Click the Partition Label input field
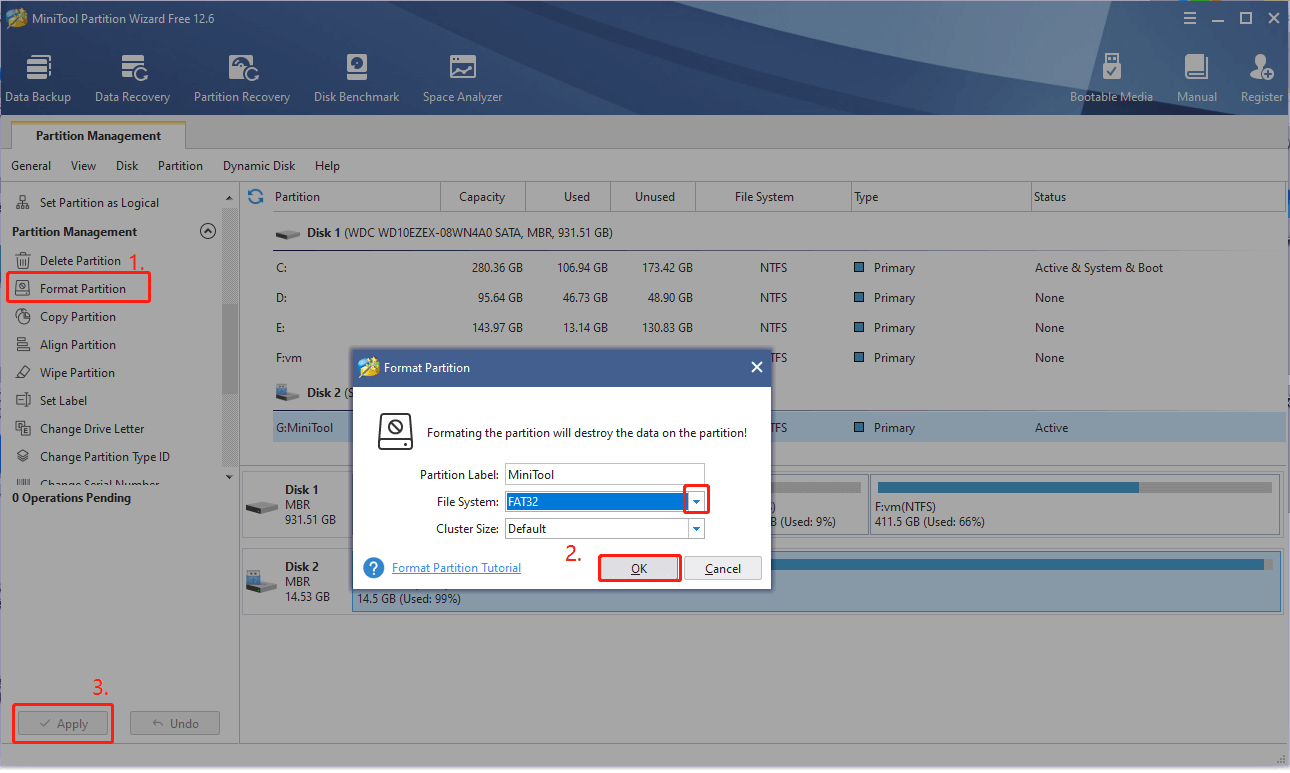This screenshot has width=1290, height=773. 605,474
